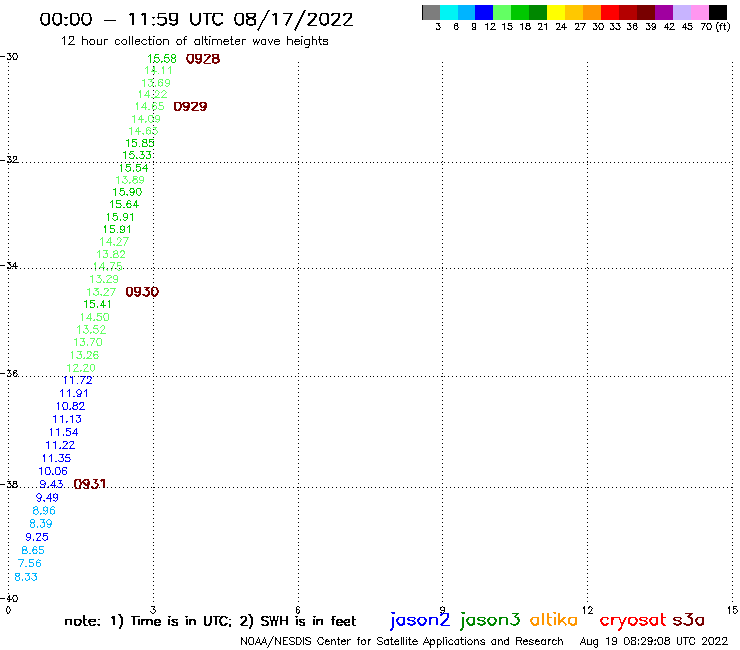Viewport: 740px width, 650px height.
Task: Click the wave height value '8.33'
Action: (26, 577)
